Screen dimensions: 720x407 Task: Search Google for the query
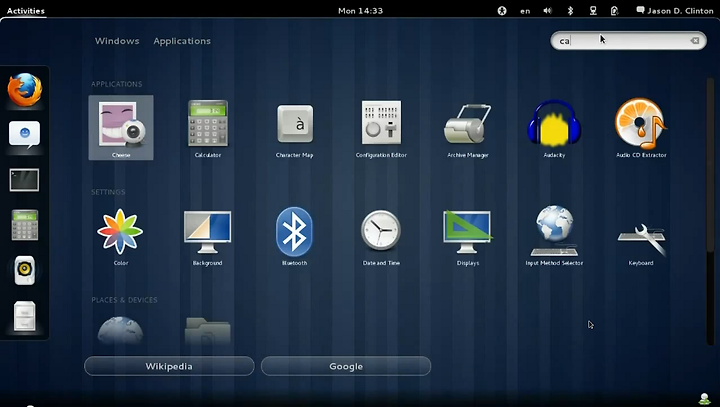[346, 366]
